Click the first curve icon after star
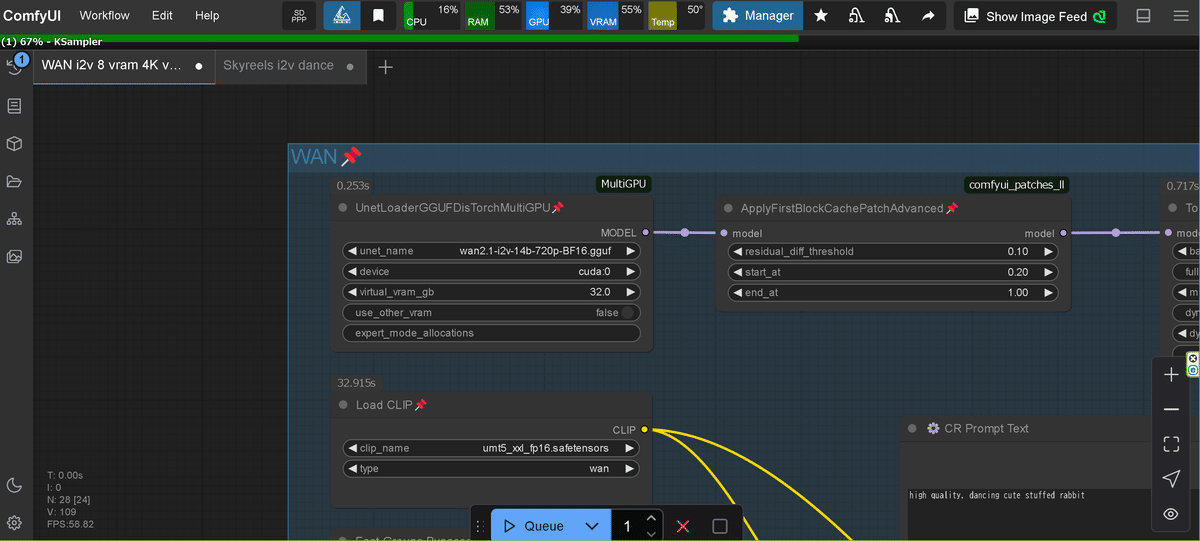 click(857, 16)
